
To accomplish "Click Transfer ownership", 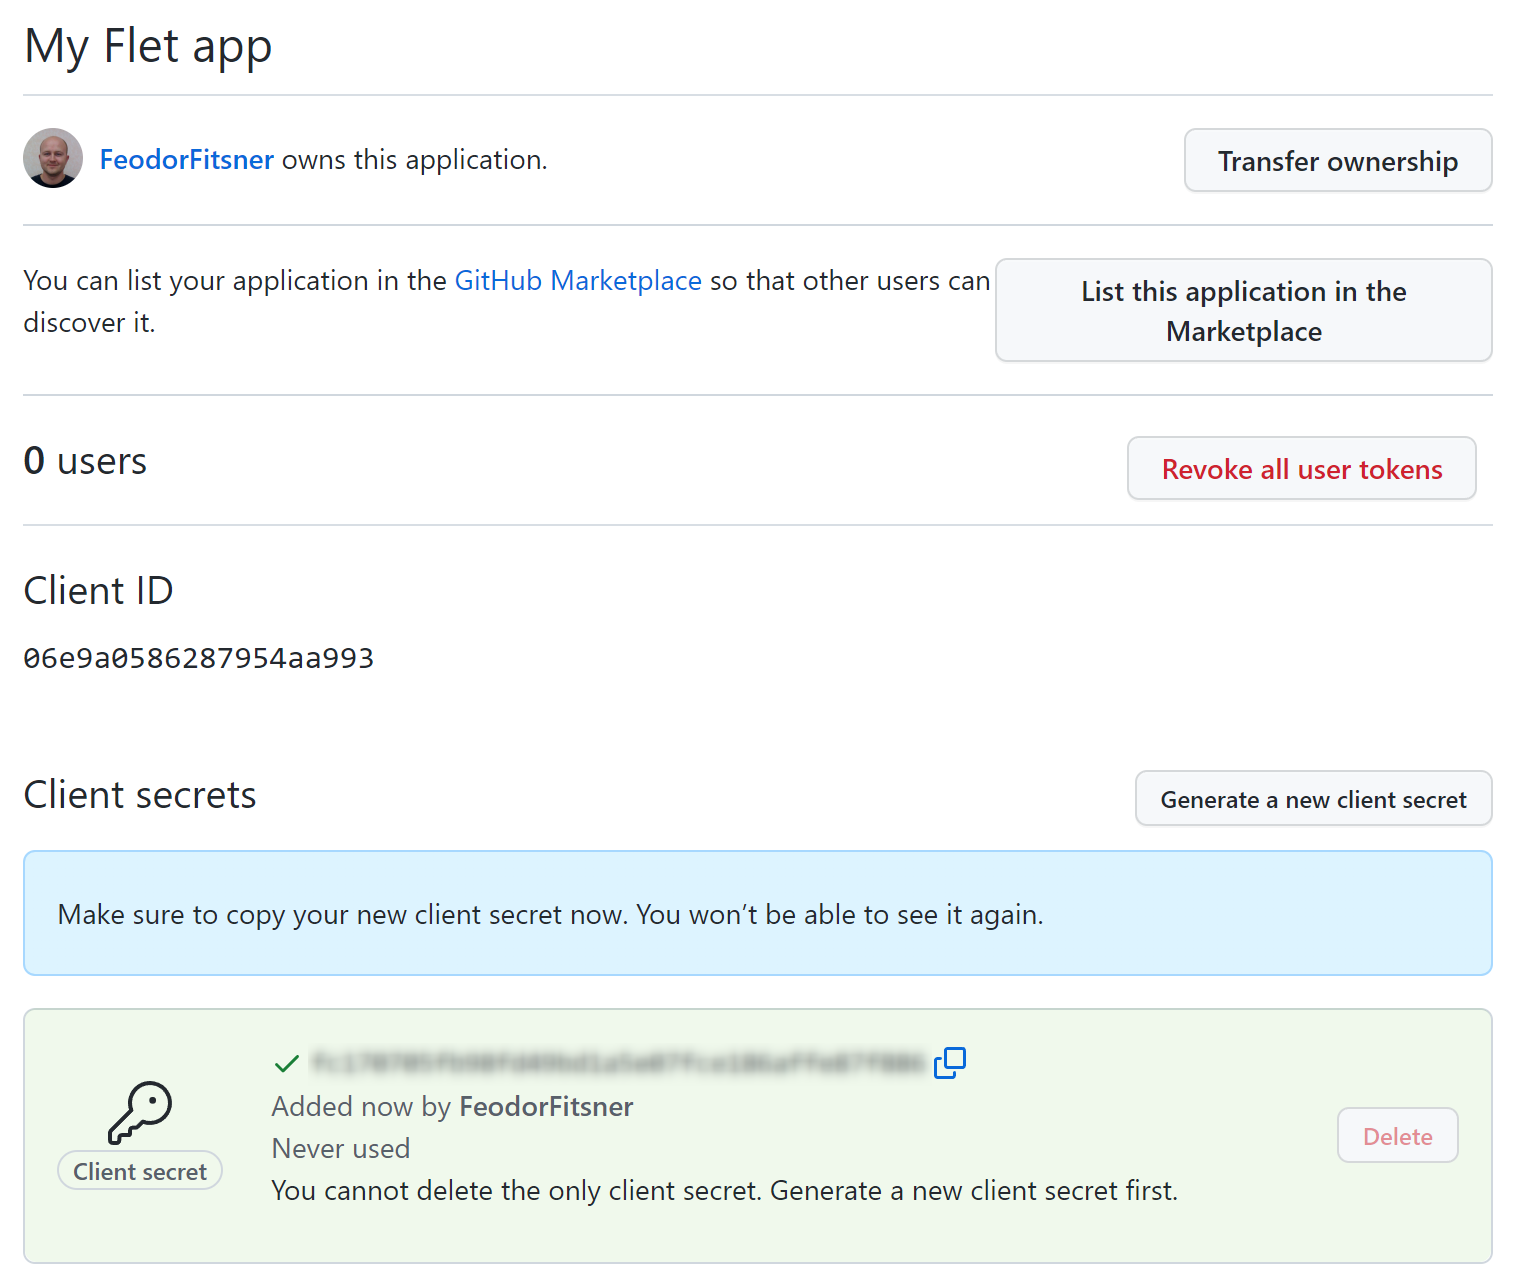I will tap(1337, 160).
